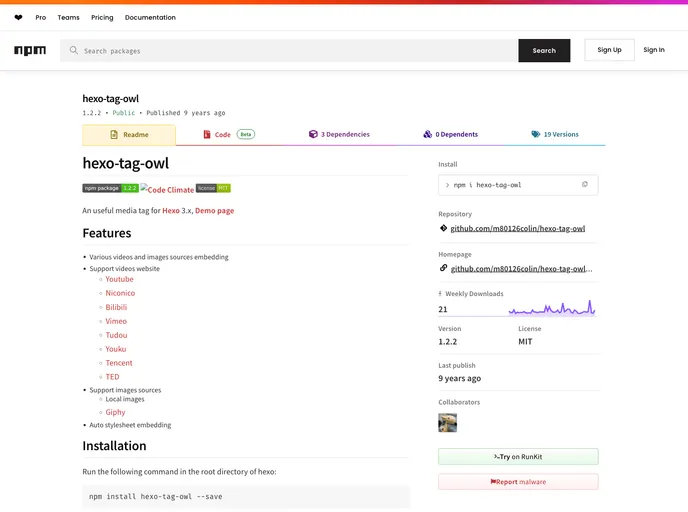The height and width of the screenshot is (512, 688).
Task: Open the Tudou link
Action: pyautogui.click(x=116, y=335)
